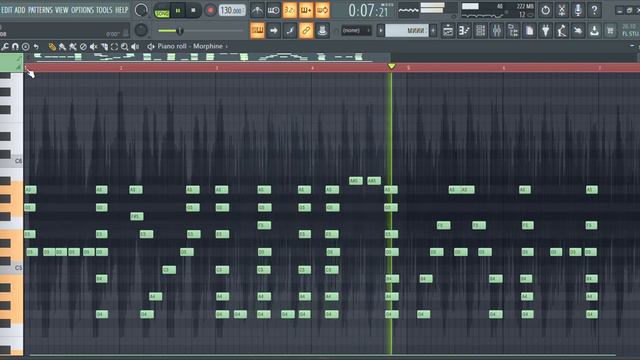Toggle the piano roll snap magnet
The width and height of the screenshot is (640, 360).
[x=15, y=47]
